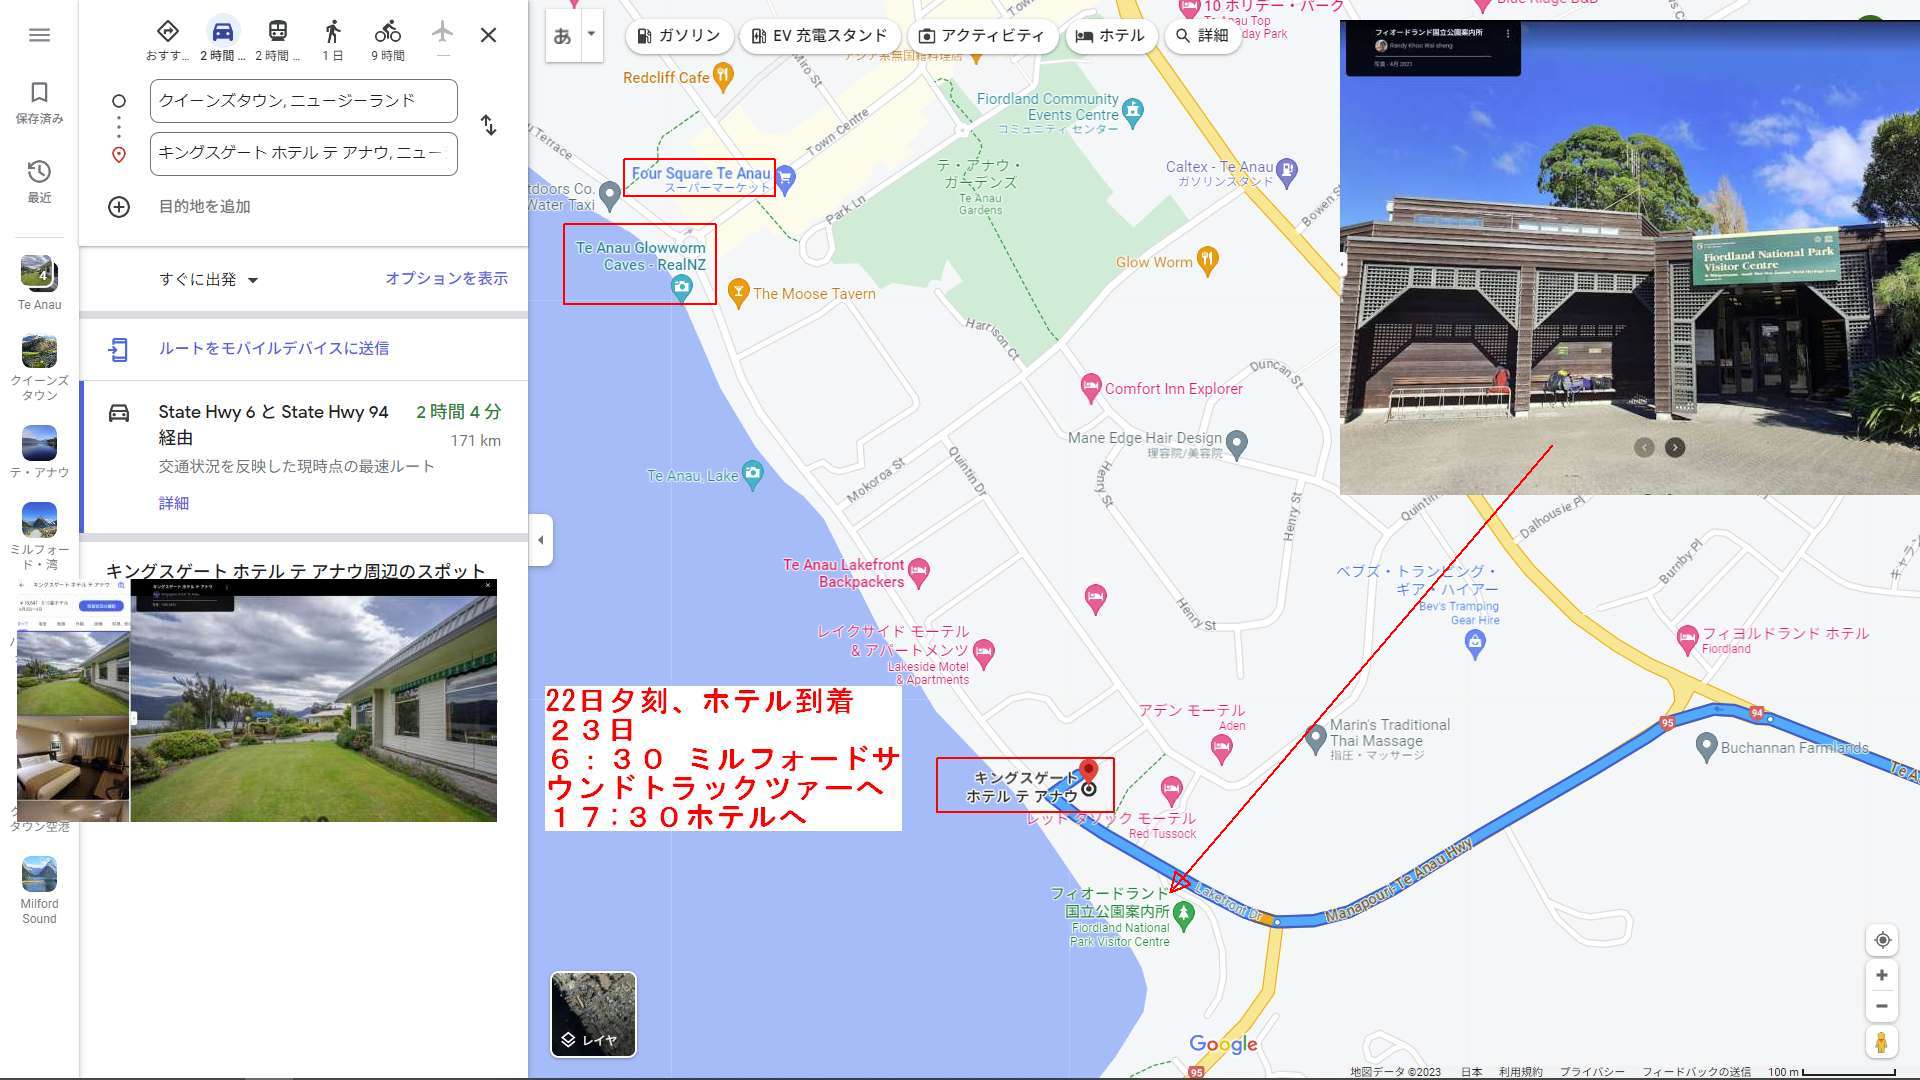Image resolution: width=1920 pixels, height=1080 pixels.
Task: Open the detailed search (詳細) chip
Action: [1202, 36]
